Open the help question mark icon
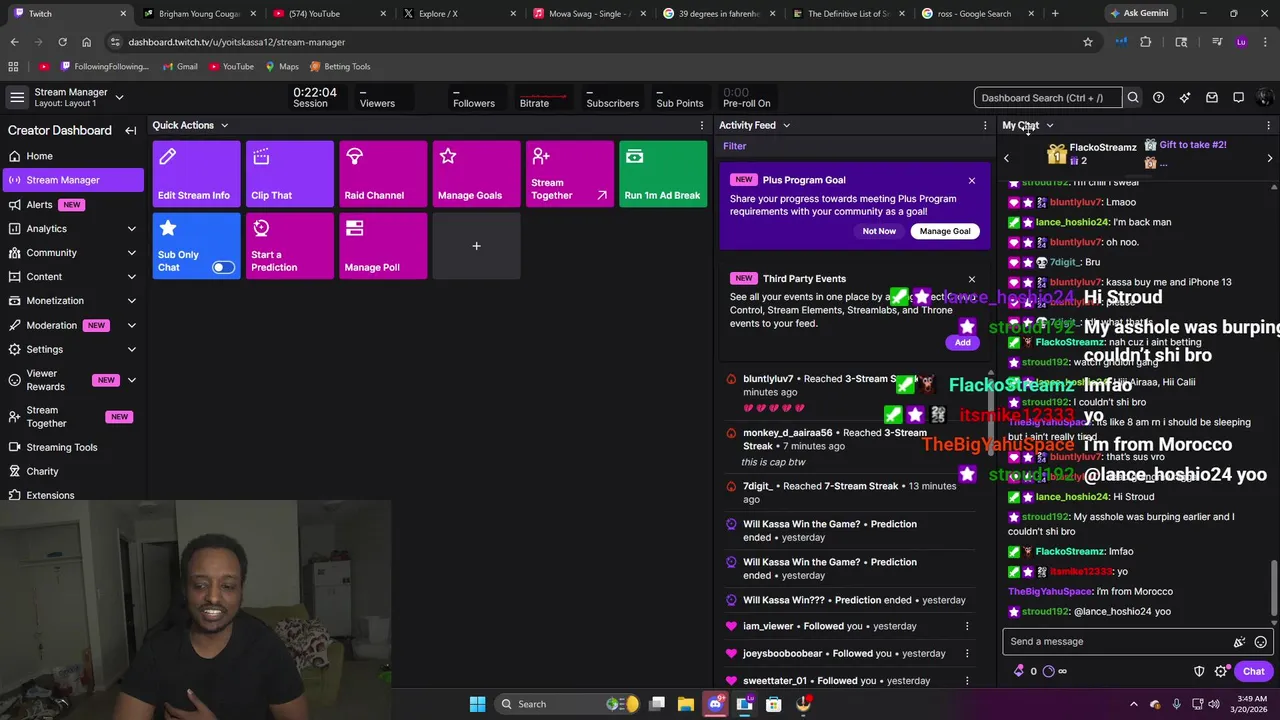The height and width of the screenshot is (720, 1280). [1158, 98]
